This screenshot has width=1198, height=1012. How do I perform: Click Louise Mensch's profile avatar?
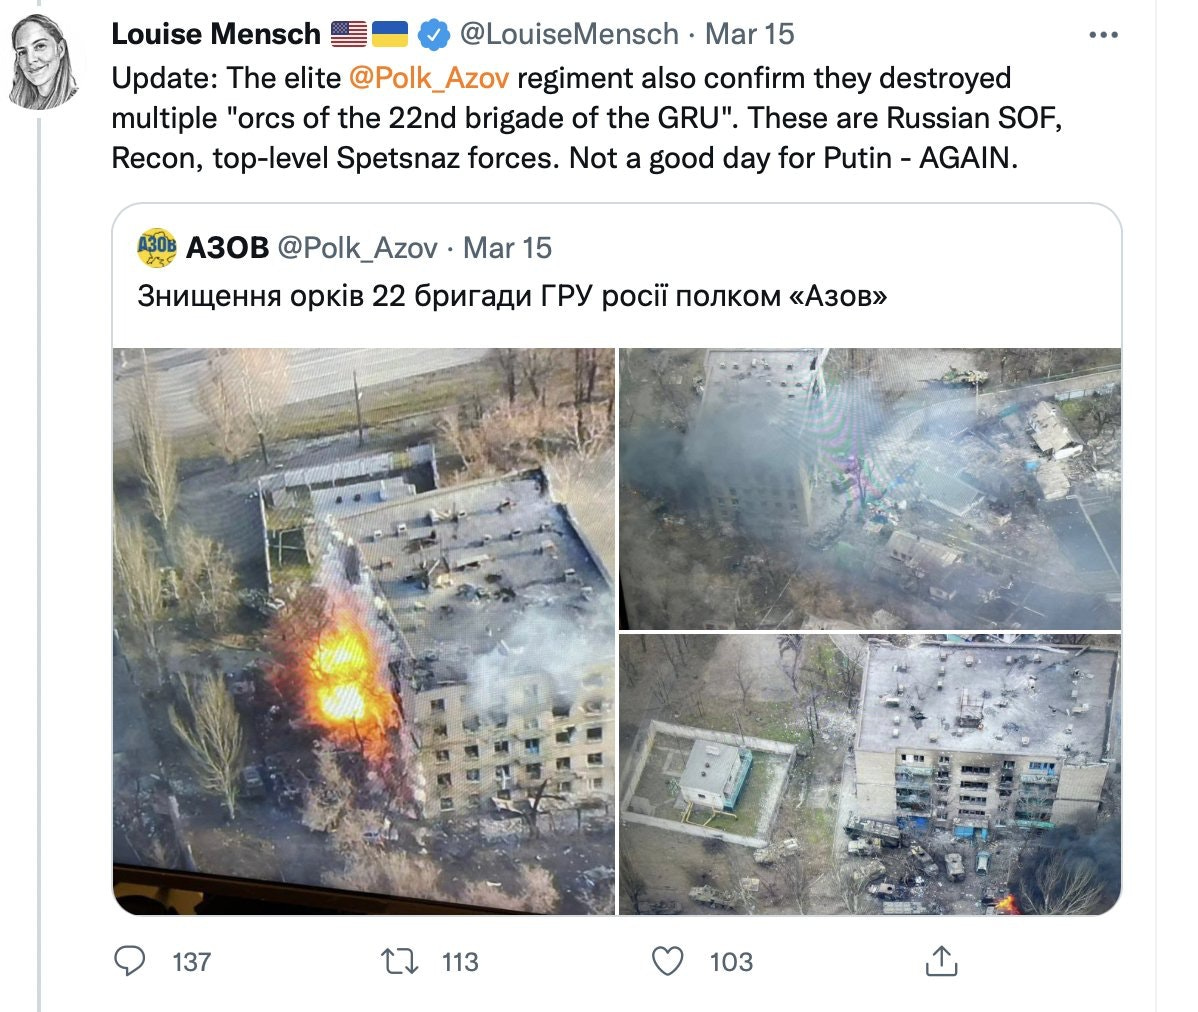[44, 61]
